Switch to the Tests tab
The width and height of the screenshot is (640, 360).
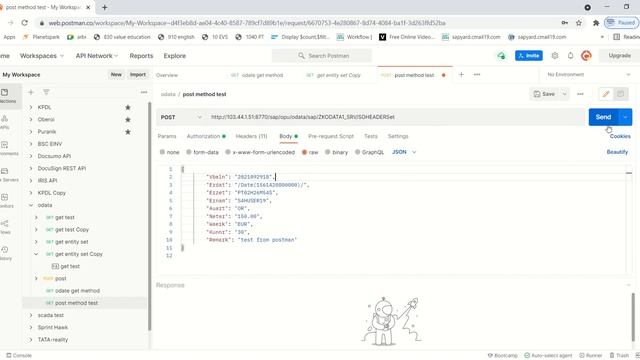[371, 136]
